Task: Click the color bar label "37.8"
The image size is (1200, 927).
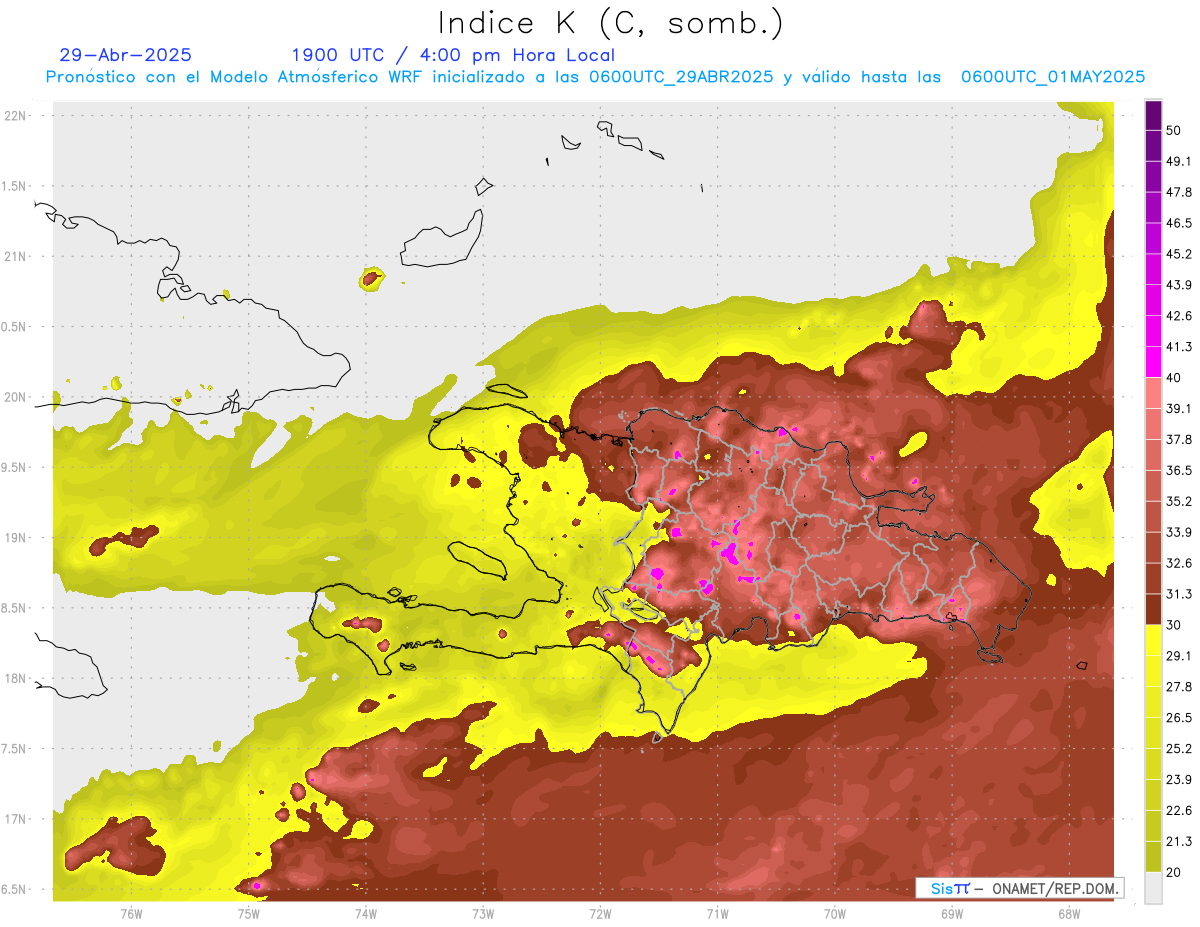Action: 1179,439
